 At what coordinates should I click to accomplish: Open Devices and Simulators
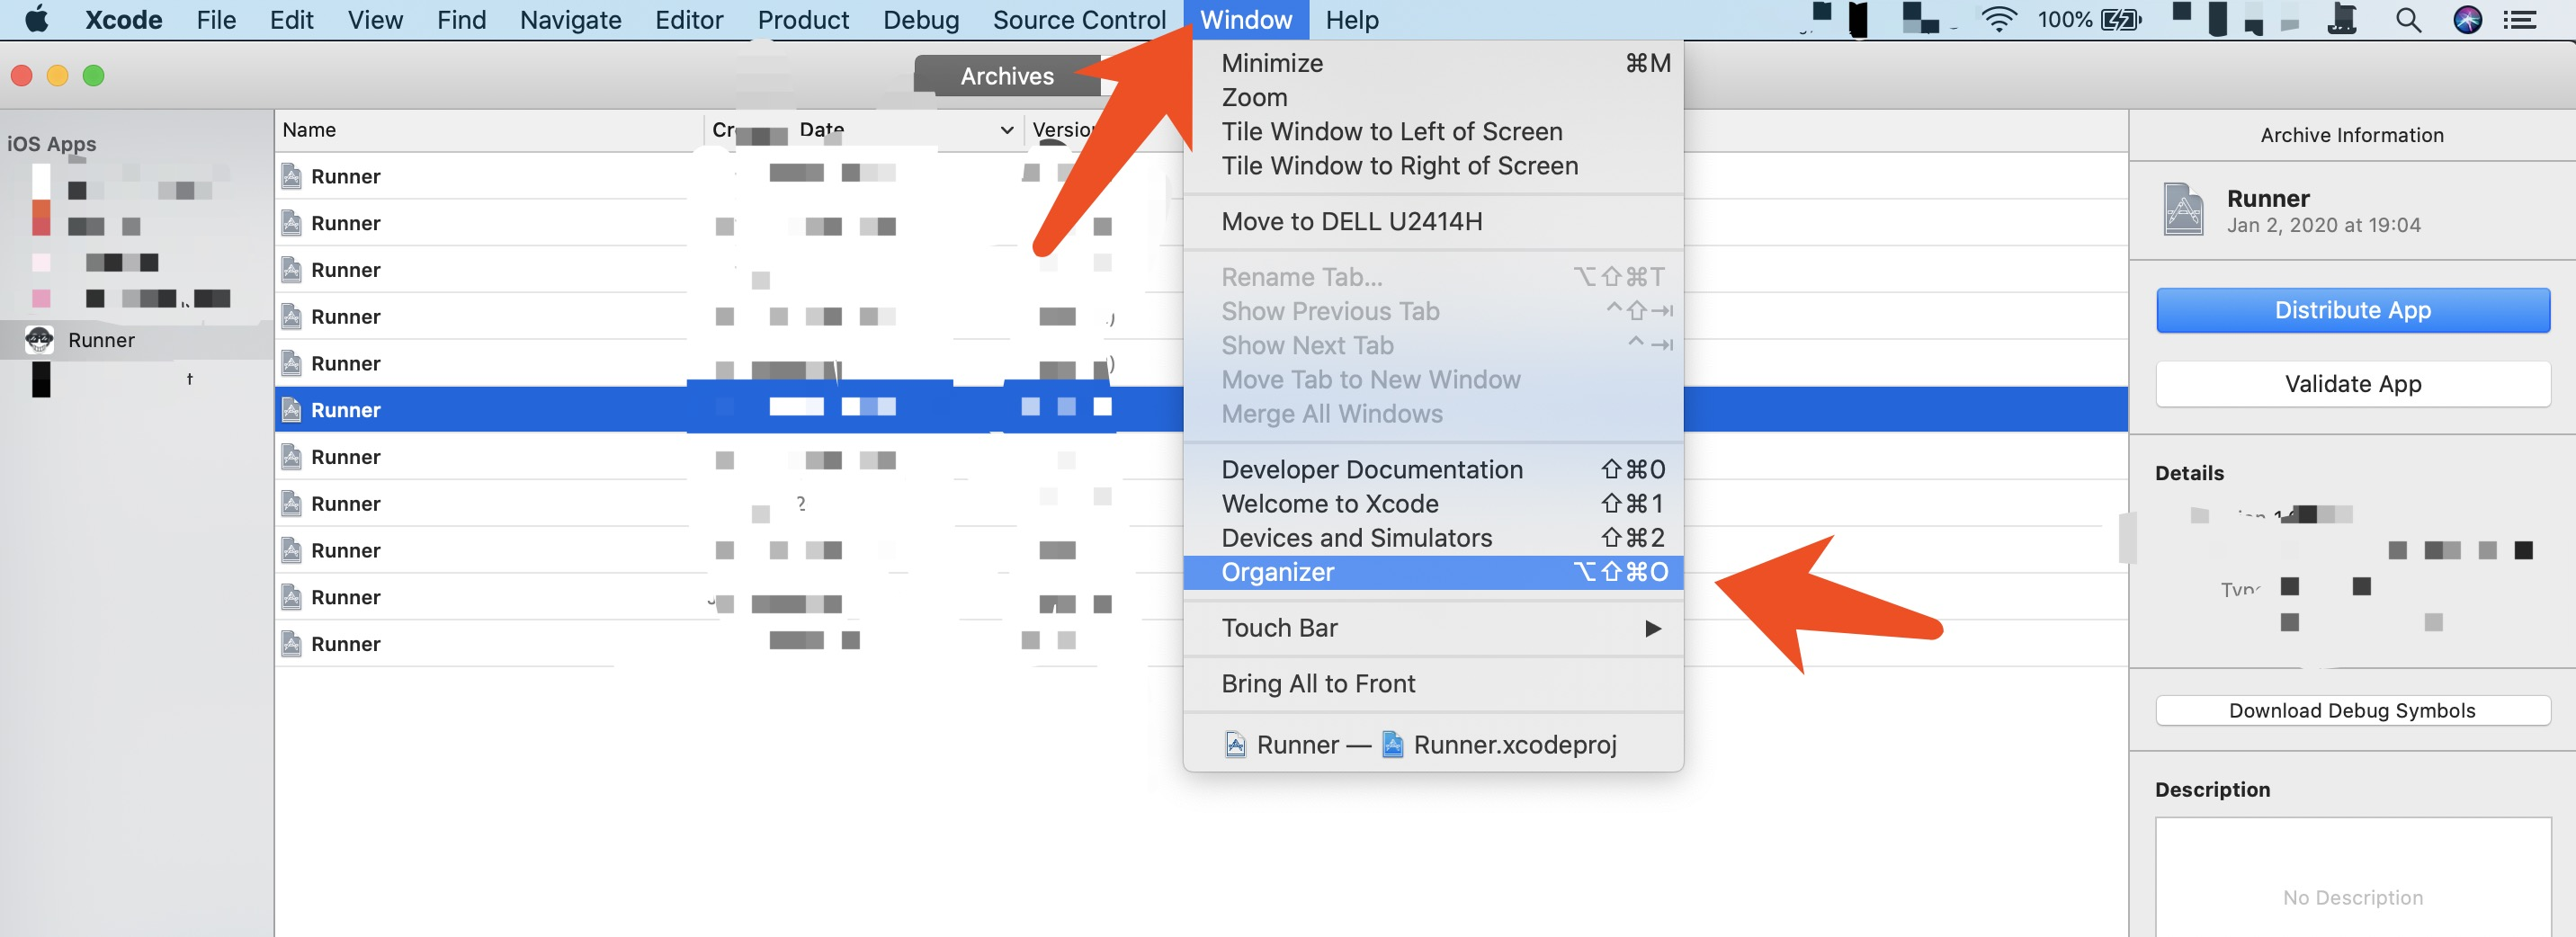[1433, 537]
